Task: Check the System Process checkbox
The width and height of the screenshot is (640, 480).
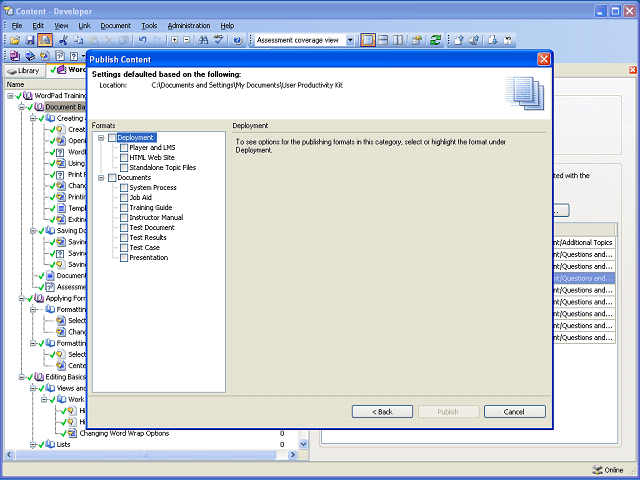Action: 124,188
